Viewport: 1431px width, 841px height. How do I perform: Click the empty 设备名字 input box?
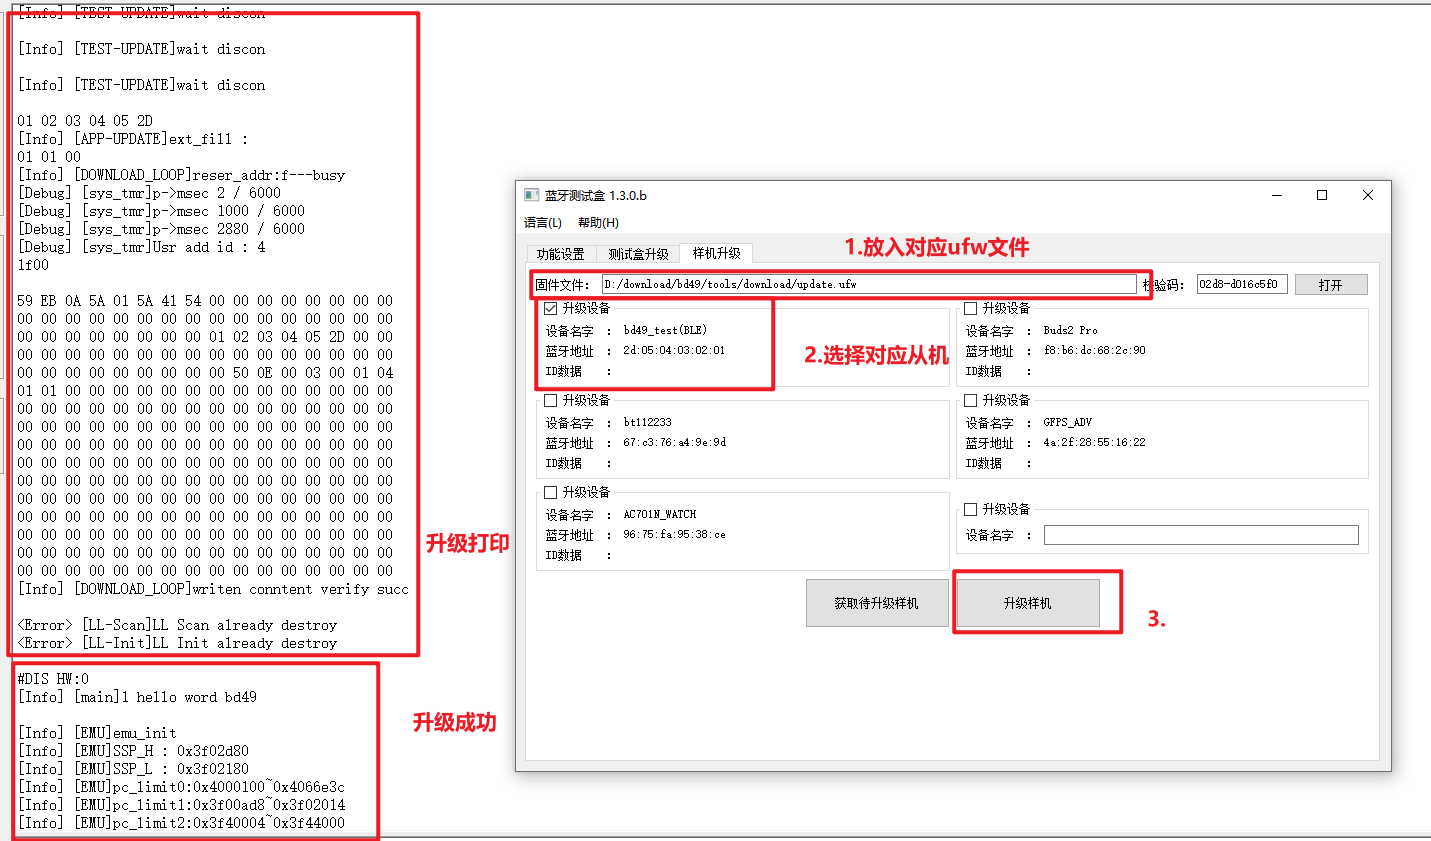click(x=1201, y=535)
